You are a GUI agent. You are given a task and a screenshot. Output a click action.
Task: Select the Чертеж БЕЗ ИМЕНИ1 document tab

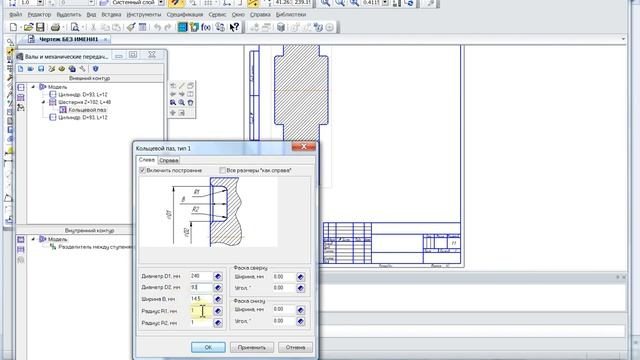(x=68, y=39)
